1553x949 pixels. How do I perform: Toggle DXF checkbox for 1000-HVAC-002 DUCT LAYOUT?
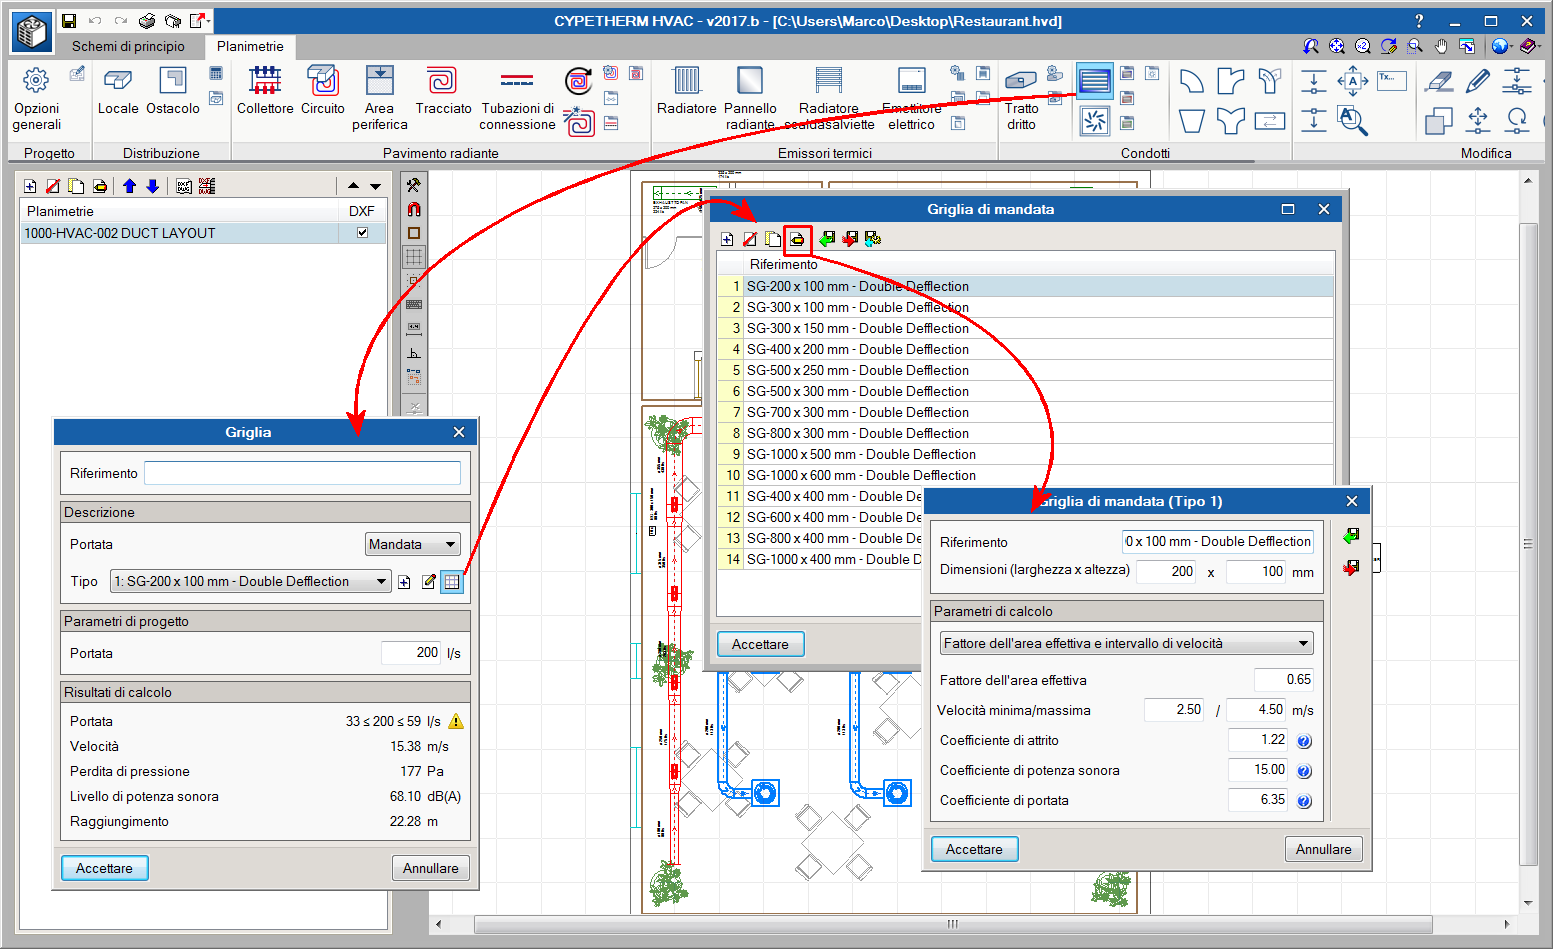(362, 232)
